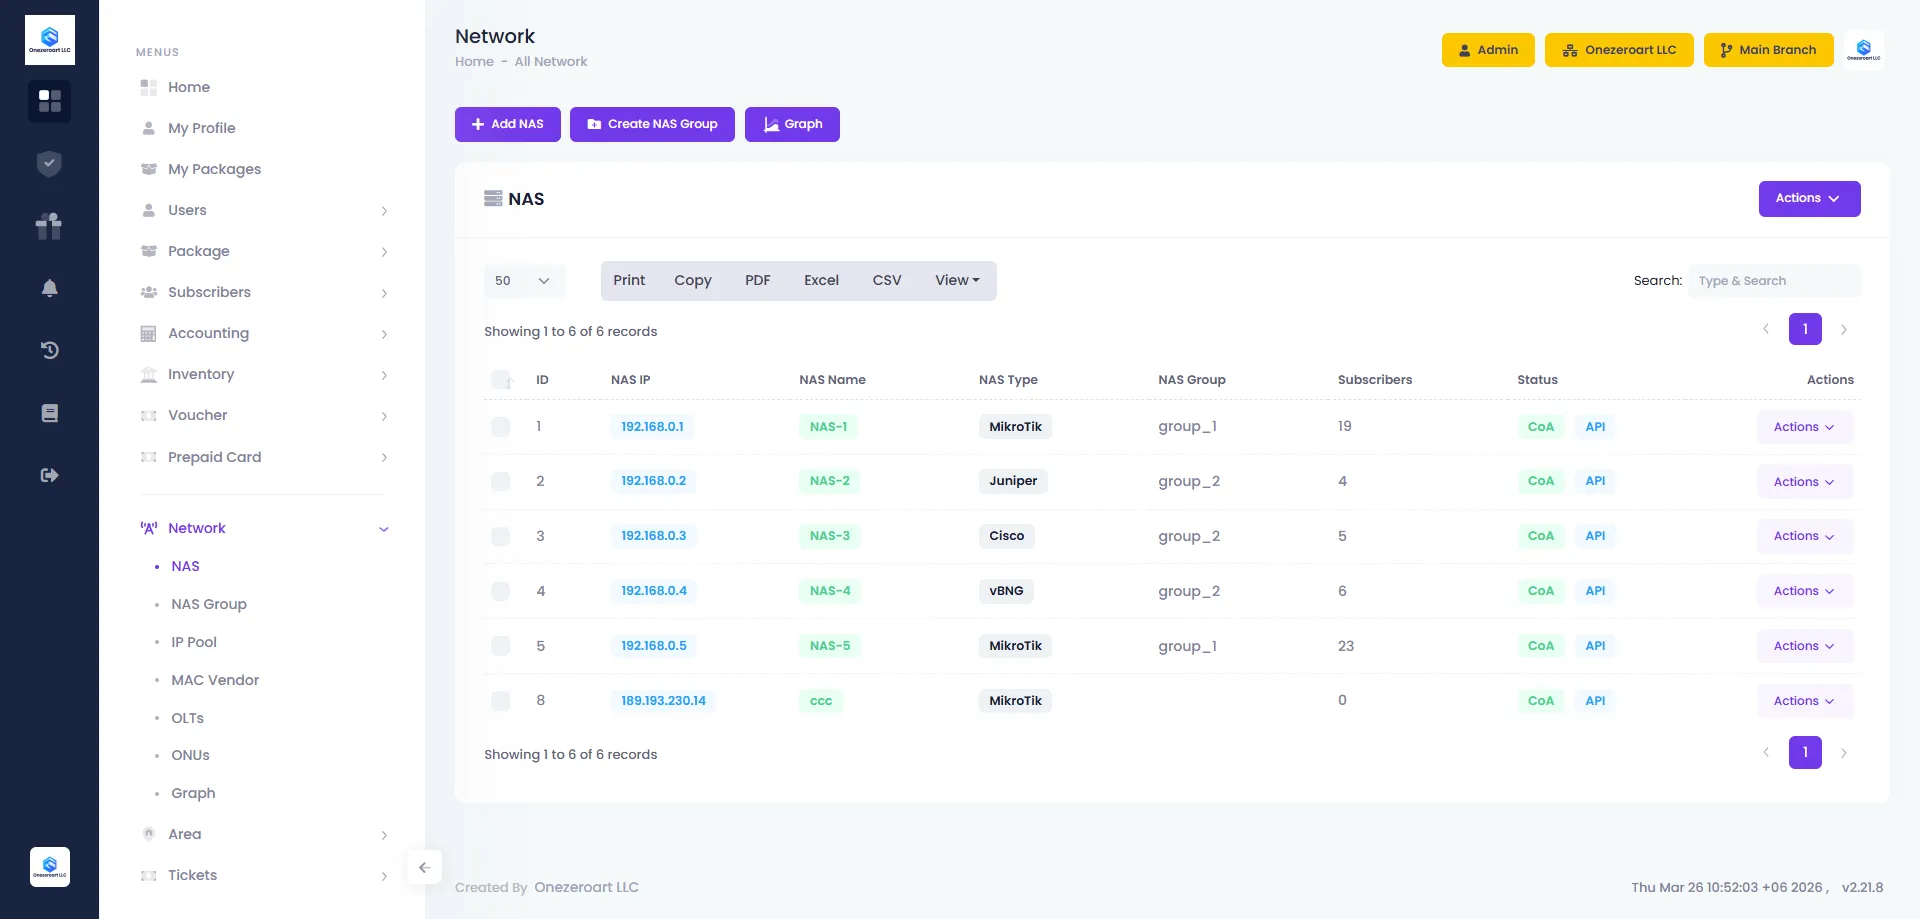Open the NAS panel Actions dropdown
This screenshot has width=1920, height=919.
point(1808,199)
